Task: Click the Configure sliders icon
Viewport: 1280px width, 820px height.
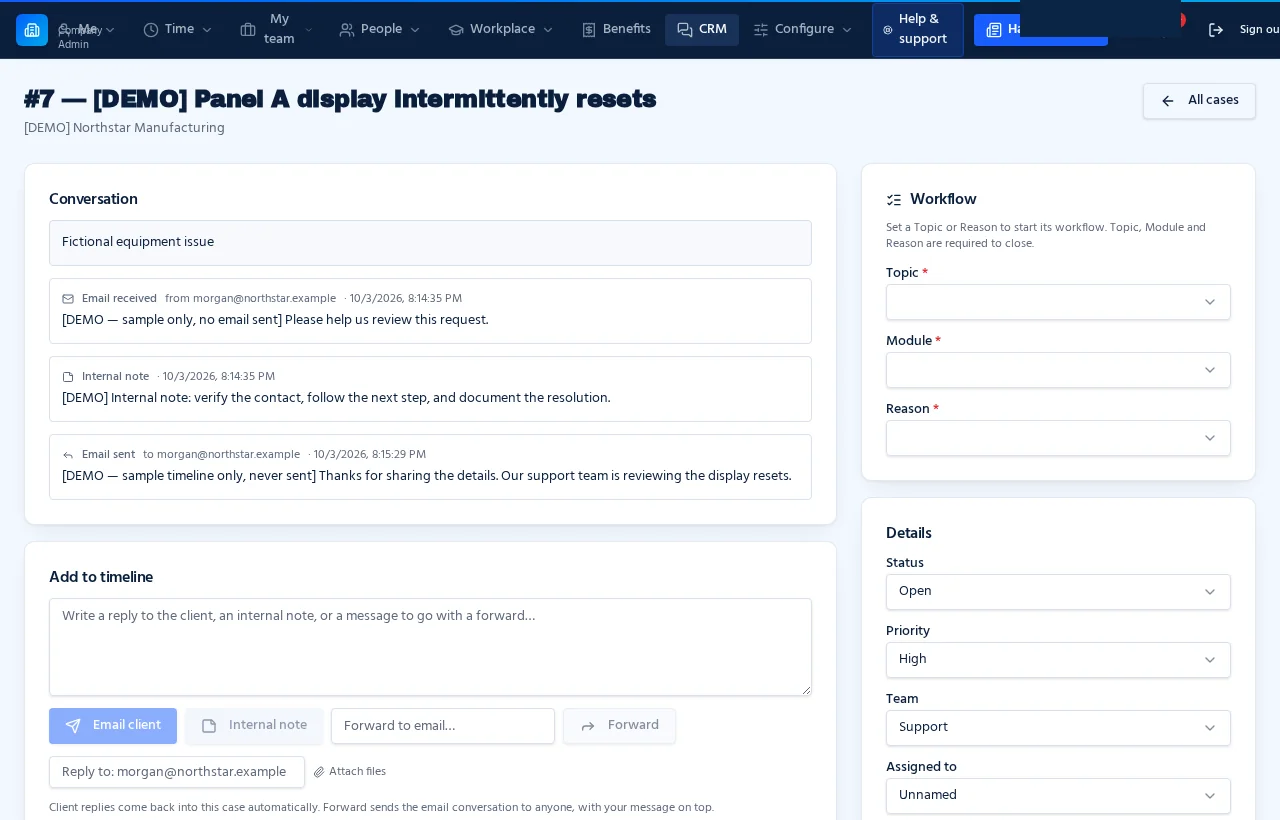Action: click(761, 30)
